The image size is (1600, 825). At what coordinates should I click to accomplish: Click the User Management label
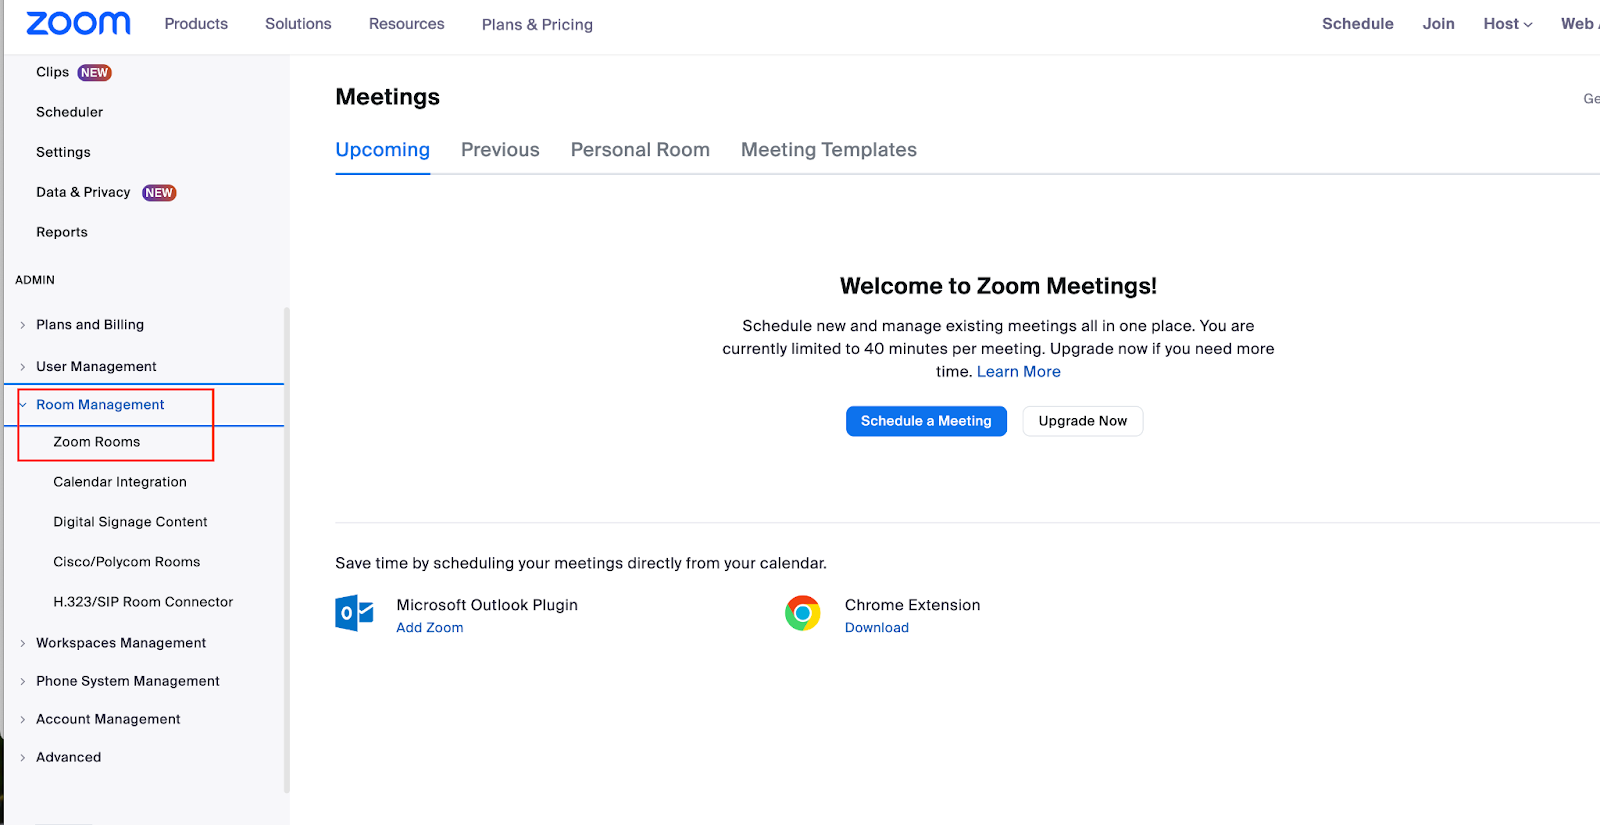click(x=96, y=367)
